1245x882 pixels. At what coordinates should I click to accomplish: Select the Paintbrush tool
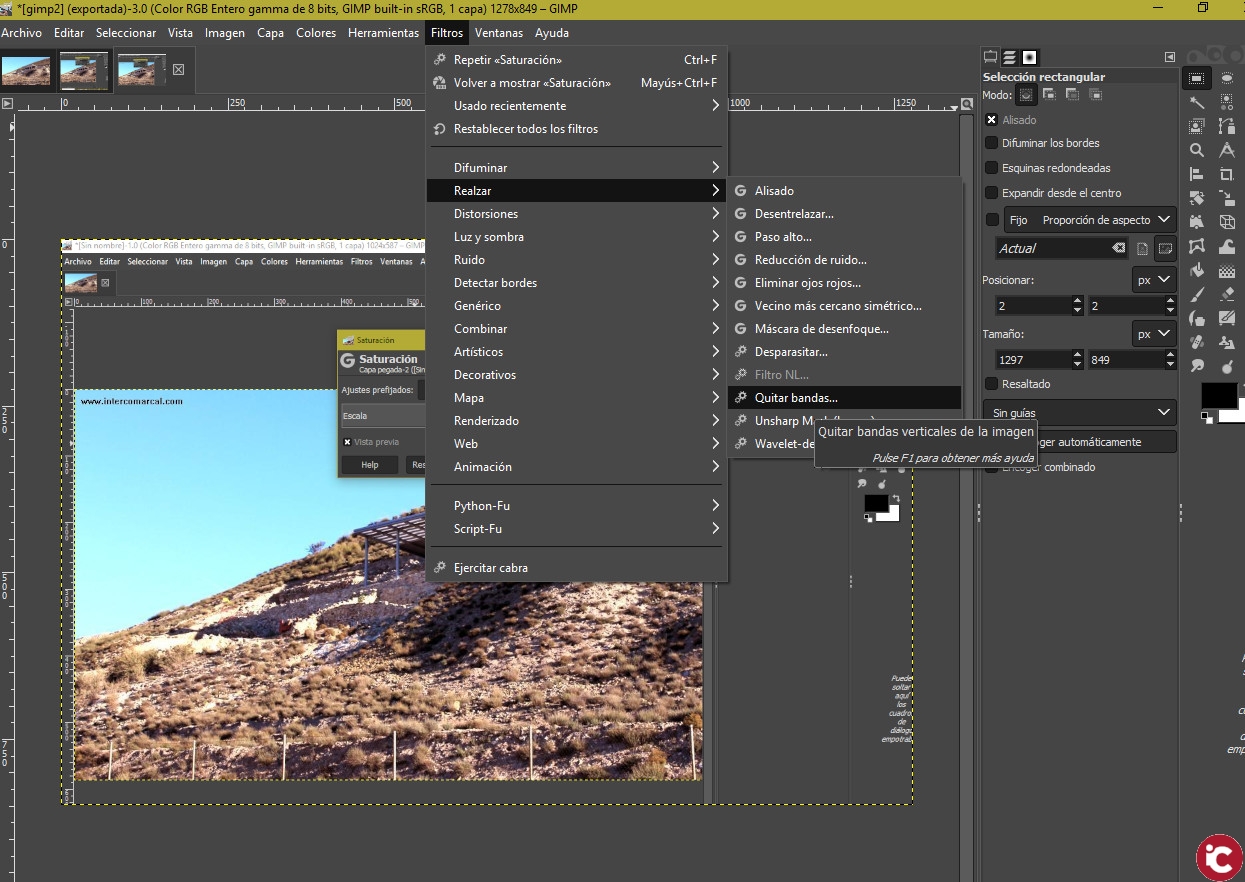pyautogui.click(x=1196, y=294)
